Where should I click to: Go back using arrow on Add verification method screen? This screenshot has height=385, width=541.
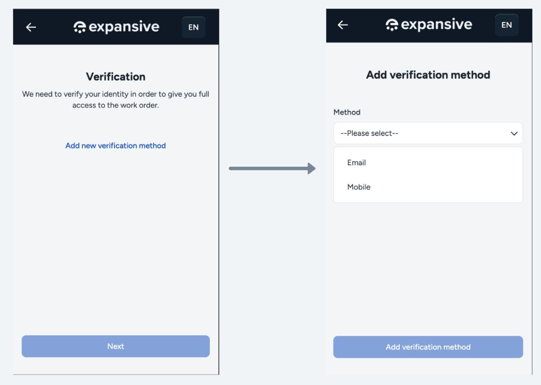343,25
